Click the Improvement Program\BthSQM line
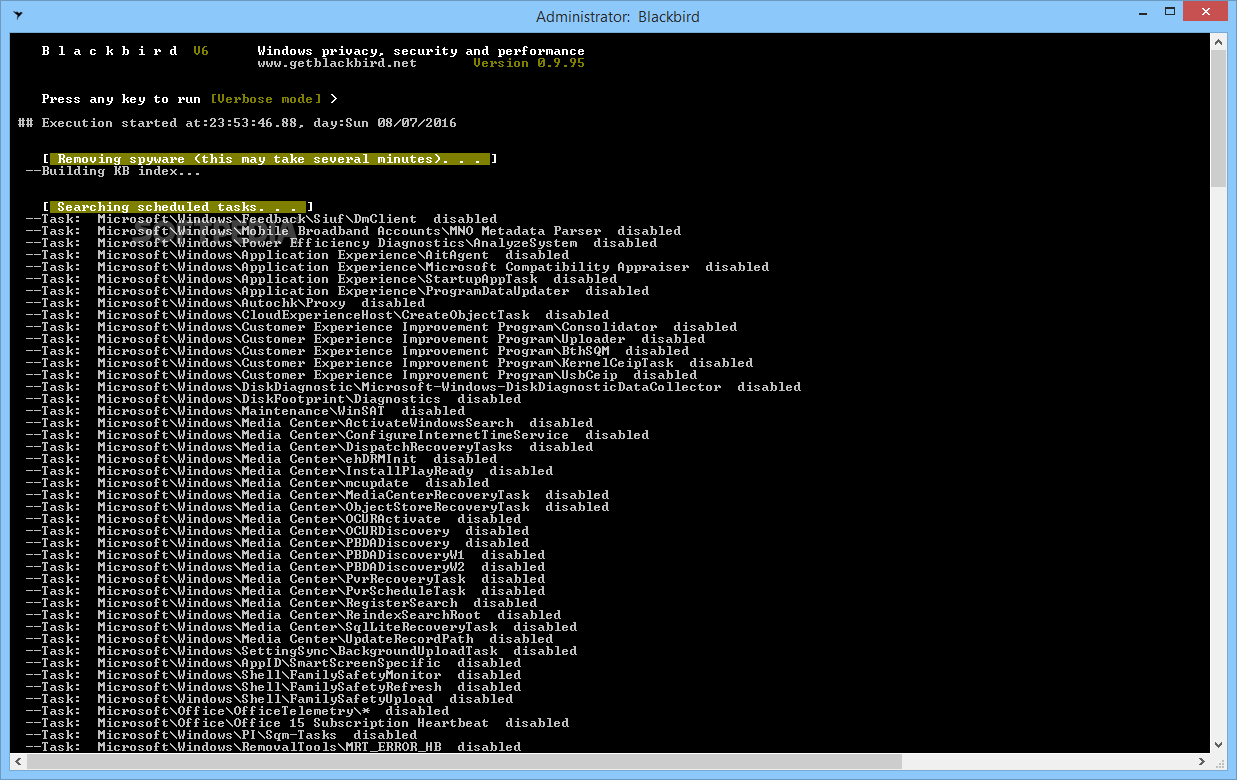This screenshot has height=780, width=1237. (357, 351)
